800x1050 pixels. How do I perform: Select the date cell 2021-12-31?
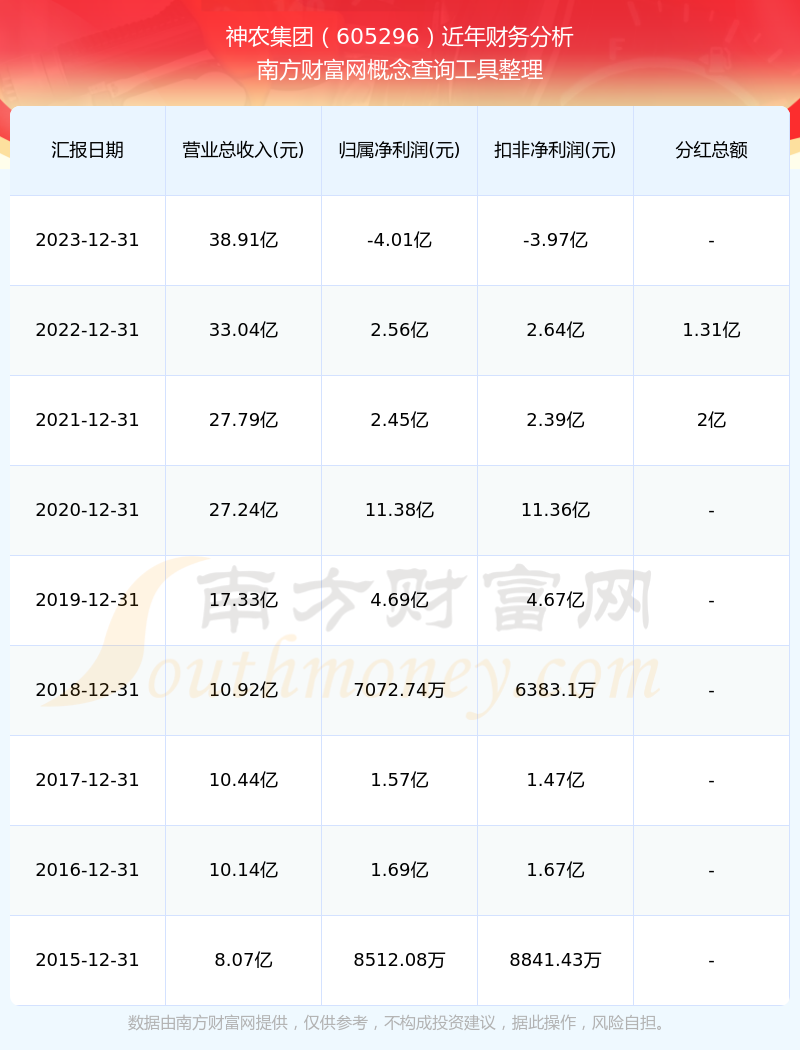pyautogui.click(x=87, y=420)
